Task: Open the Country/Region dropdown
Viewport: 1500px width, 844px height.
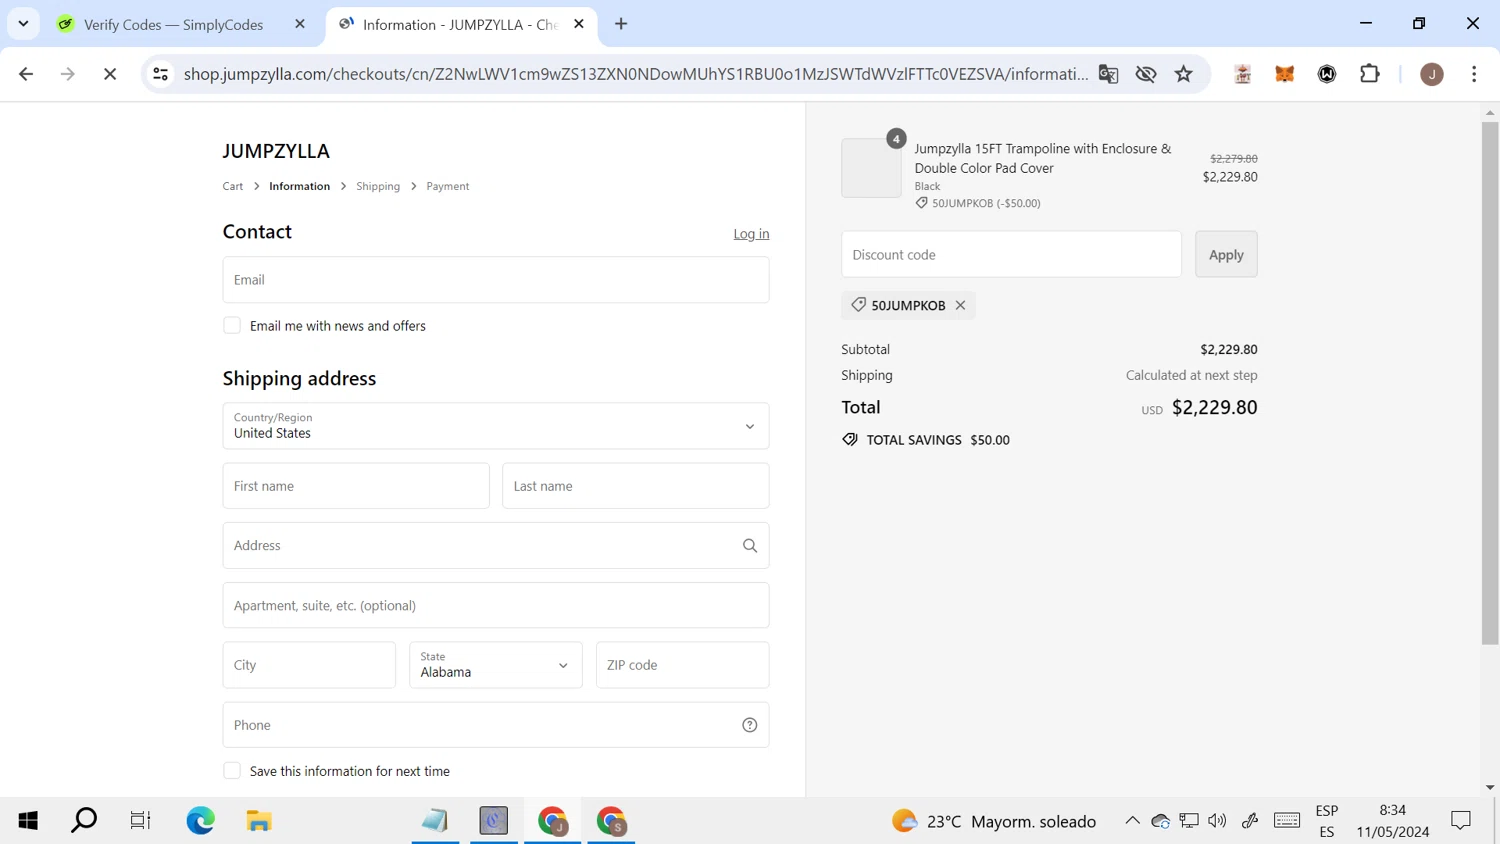Action: pyautogui.click(x=496, y=426)
